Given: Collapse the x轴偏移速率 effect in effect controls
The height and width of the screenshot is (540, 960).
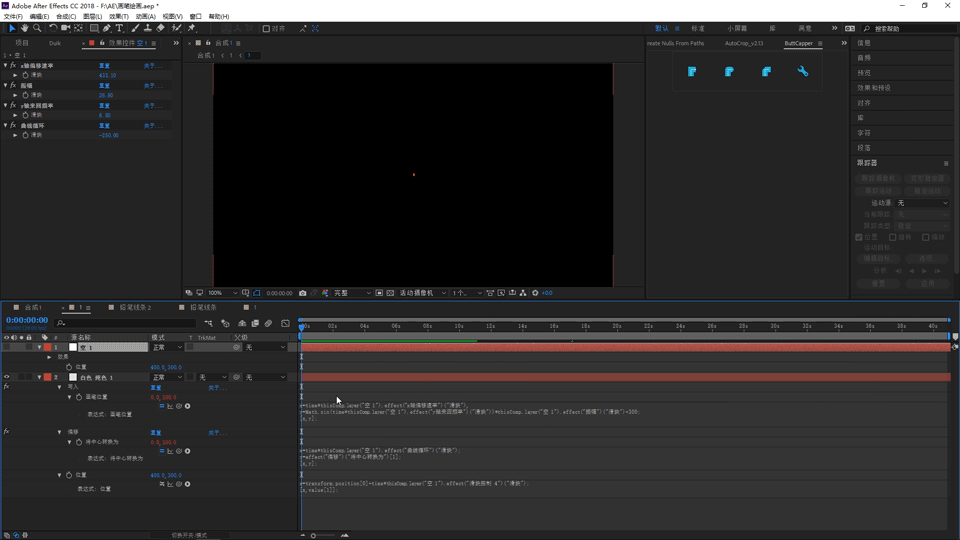Looking at the screenshot, I should (x=6, y=66).
